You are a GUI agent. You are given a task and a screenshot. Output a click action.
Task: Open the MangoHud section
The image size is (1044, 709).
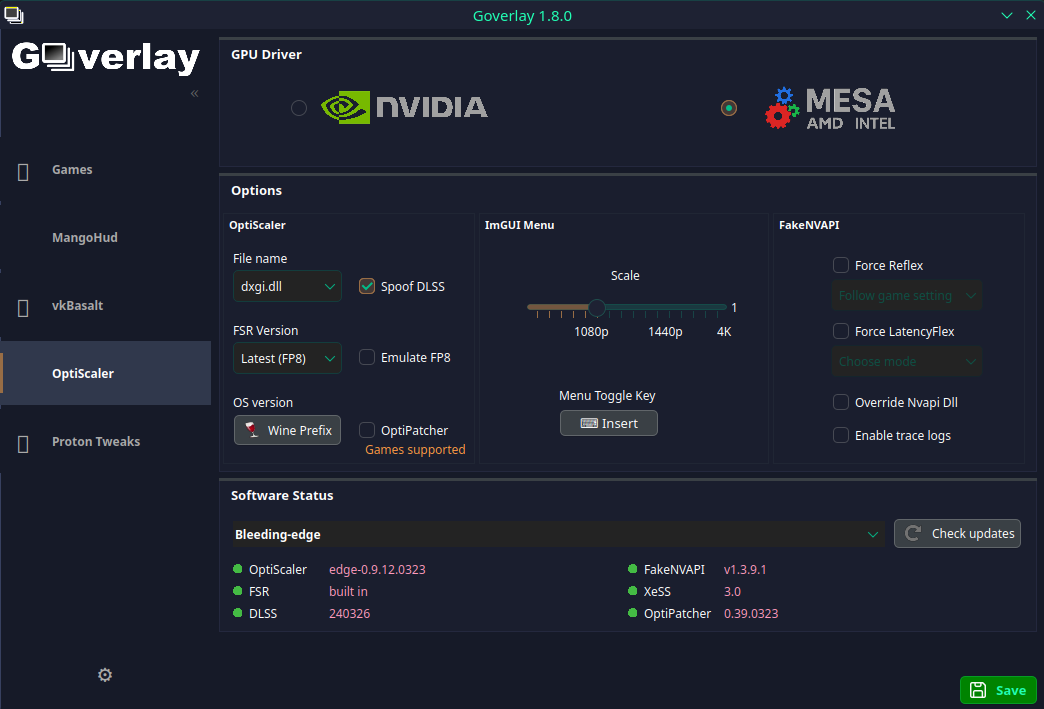(x=106, y=238)
